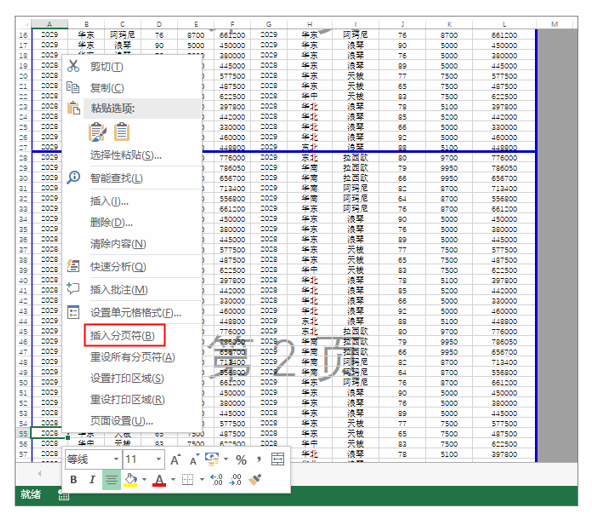Click selected cell A55 with 2028
The image size is (592, 525).
pos(49,433)
